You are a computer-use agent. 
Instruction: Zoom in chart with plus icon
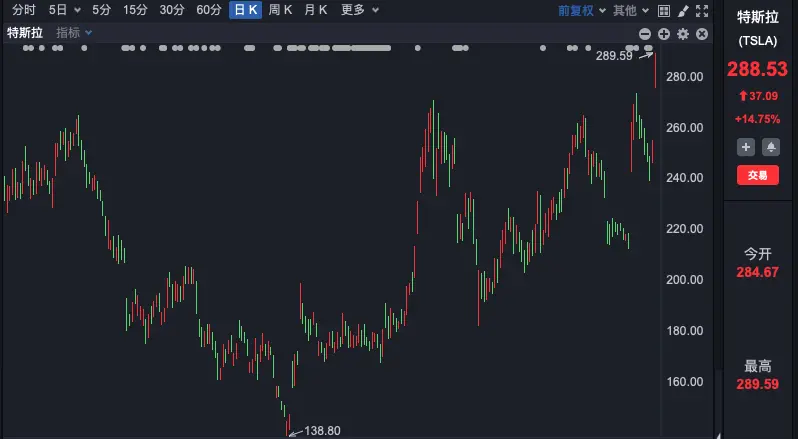click(664, 34)
